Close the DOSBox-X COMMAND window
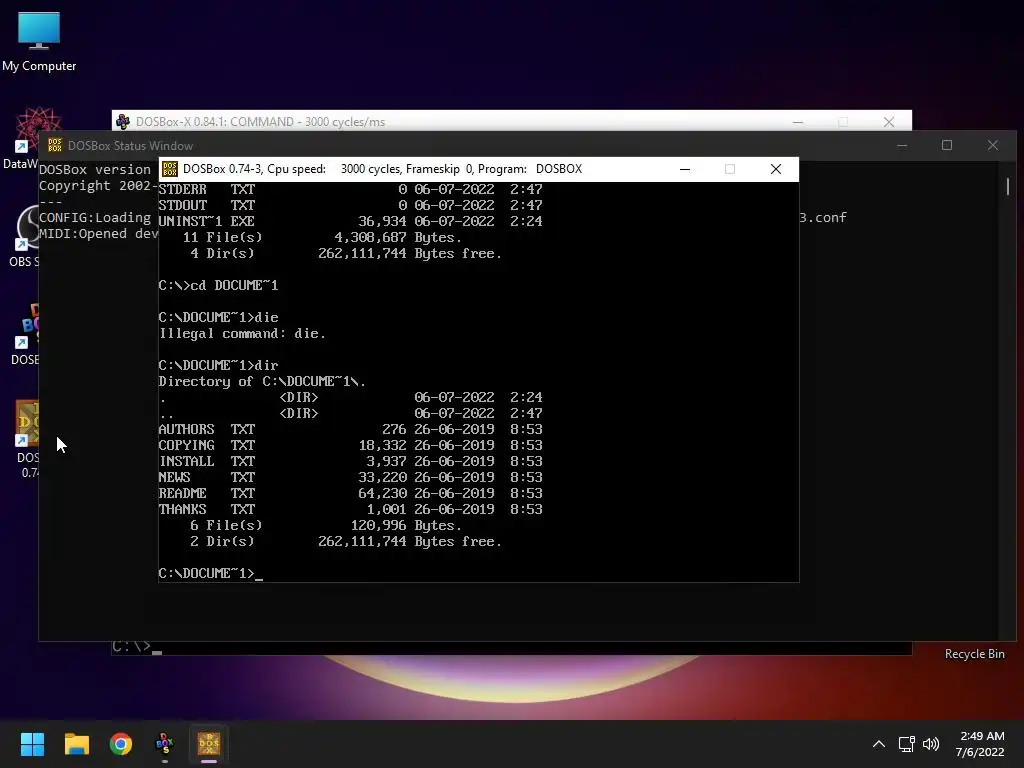 click(x=889, y=122)
